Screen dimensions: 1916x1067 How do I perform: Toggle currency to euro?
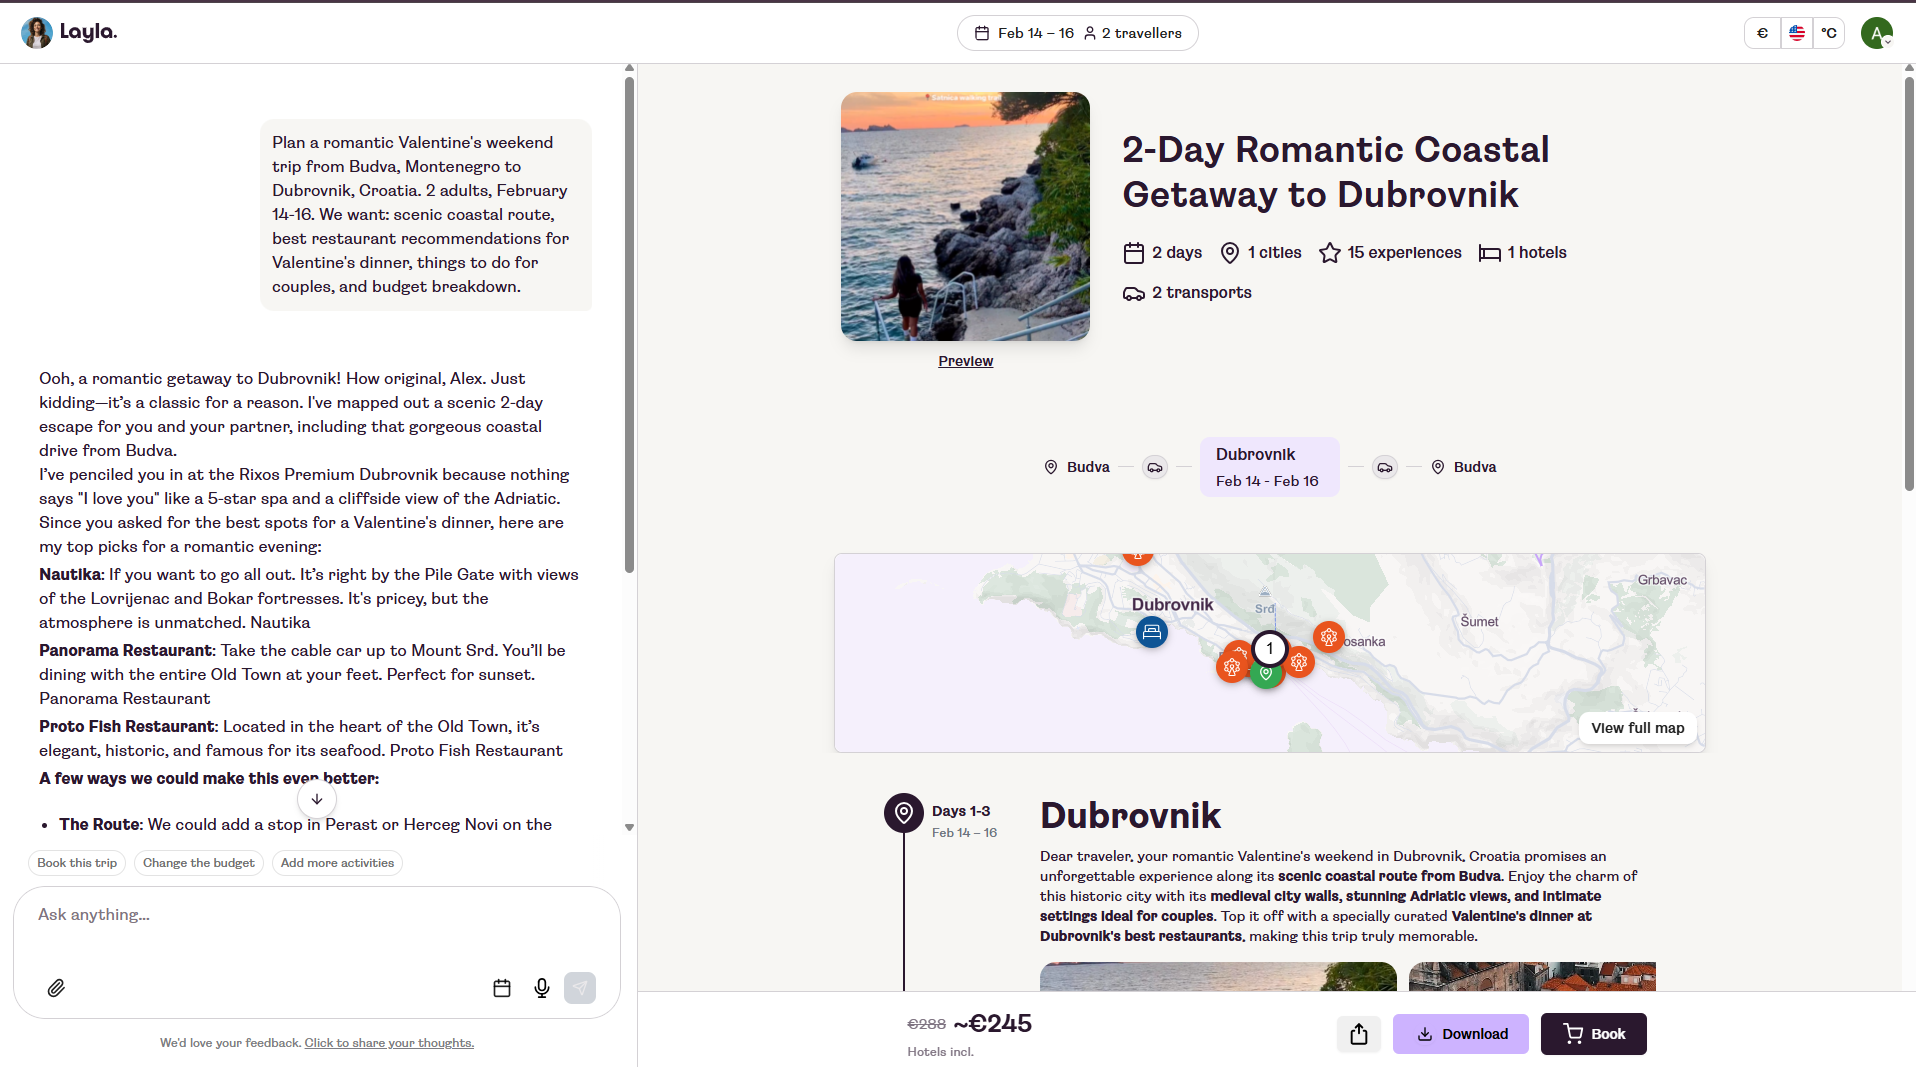[1762, 33]
